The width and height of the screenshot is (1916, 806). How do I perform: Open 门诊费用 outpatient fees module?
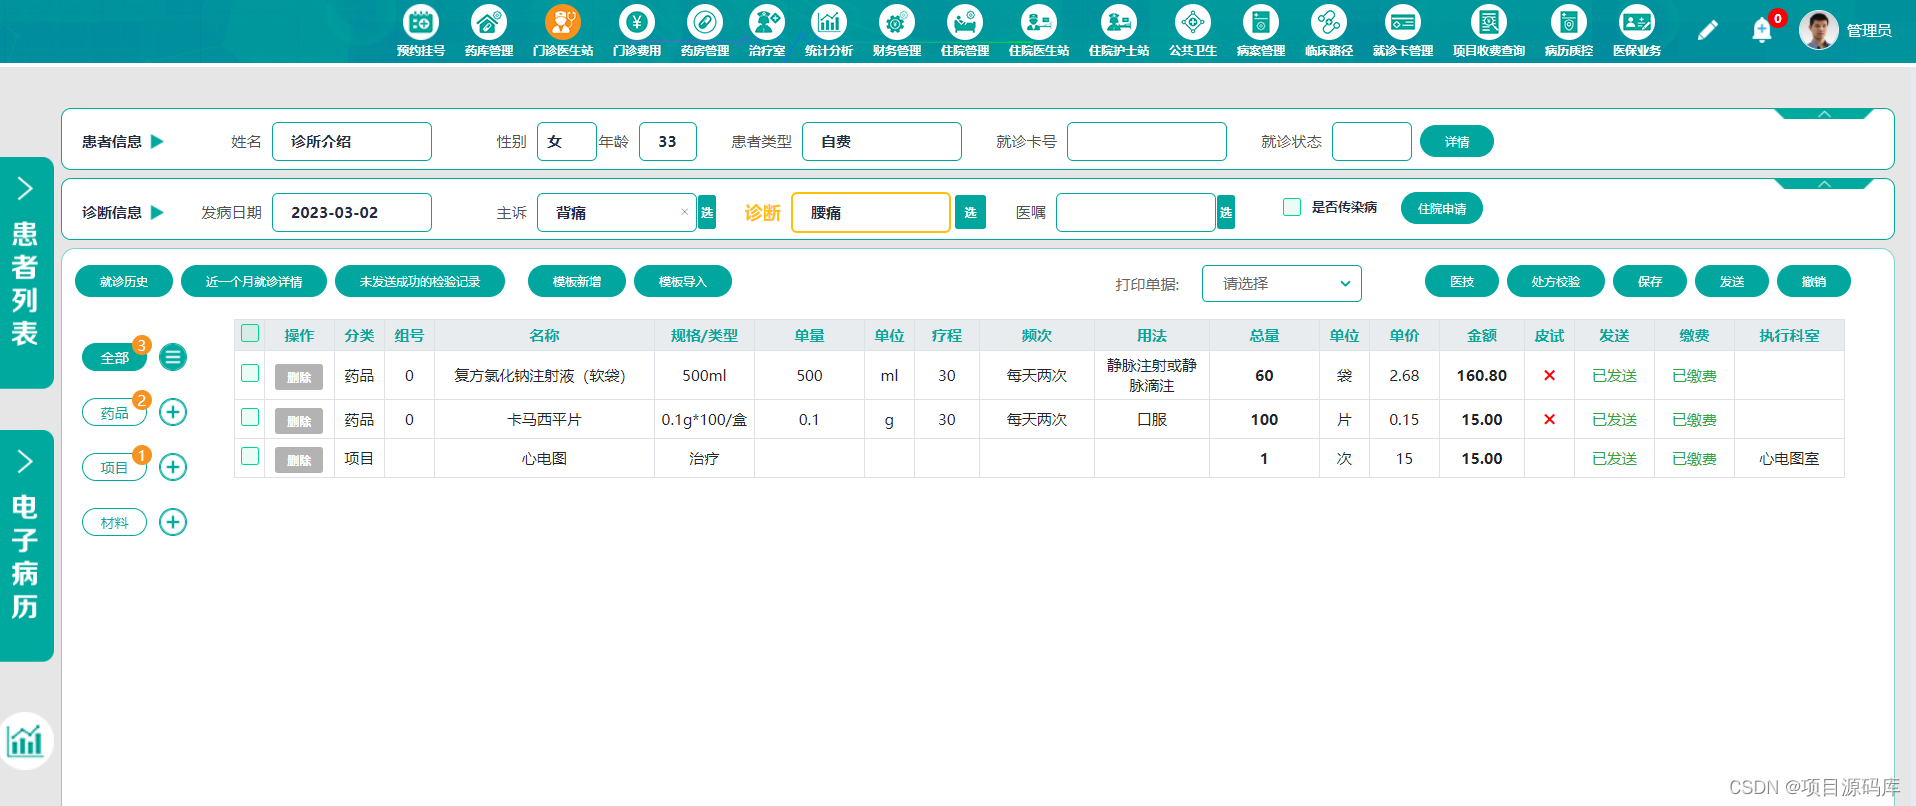(x=637, y=31)
